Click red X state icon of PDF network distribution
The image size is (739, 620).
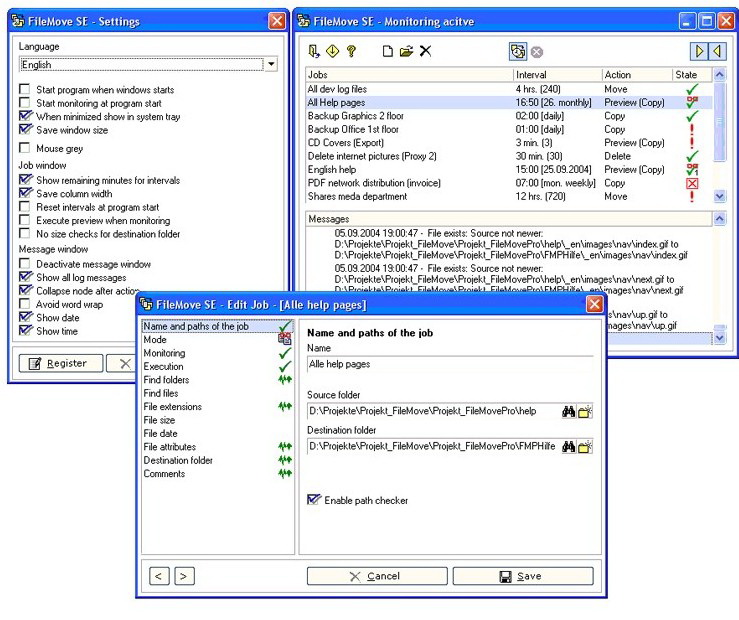click(692, 183)
